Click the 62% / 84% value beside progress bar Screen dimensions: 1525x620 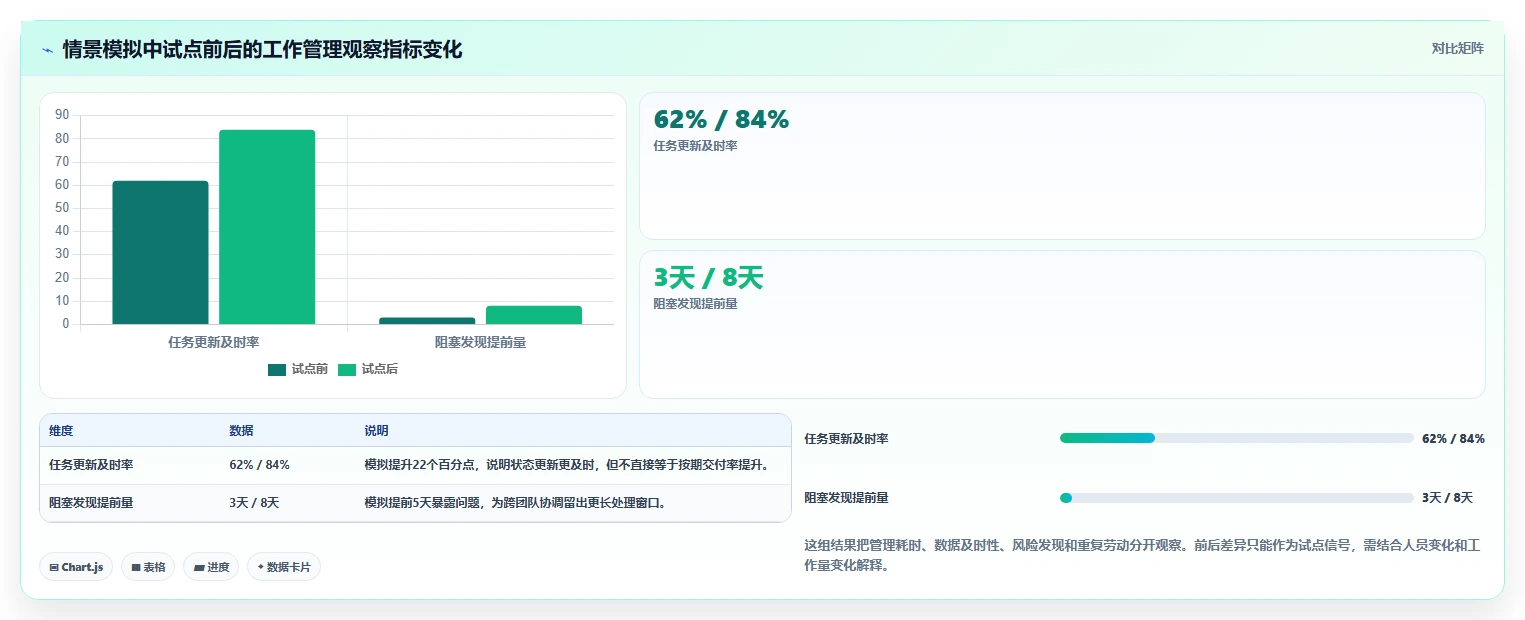1453,439
